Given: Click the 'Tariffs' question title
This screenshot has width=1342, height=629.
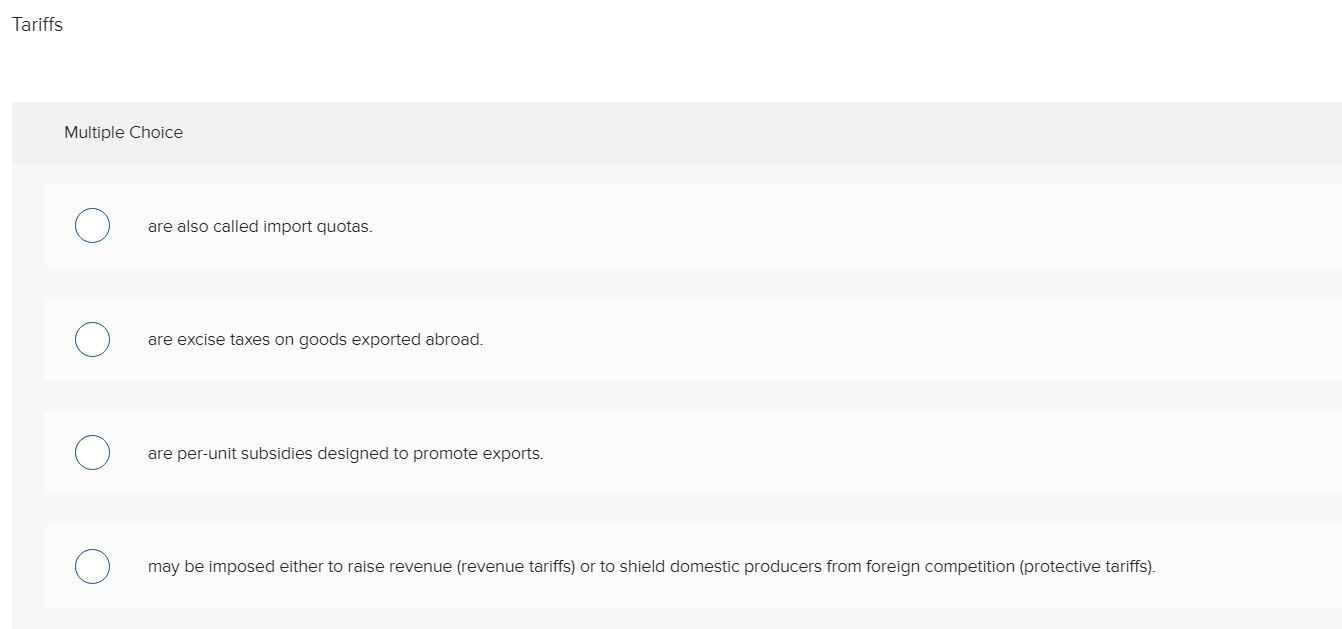Looking at the screenshot, I should pyautogui.click(x=38, y=25).
